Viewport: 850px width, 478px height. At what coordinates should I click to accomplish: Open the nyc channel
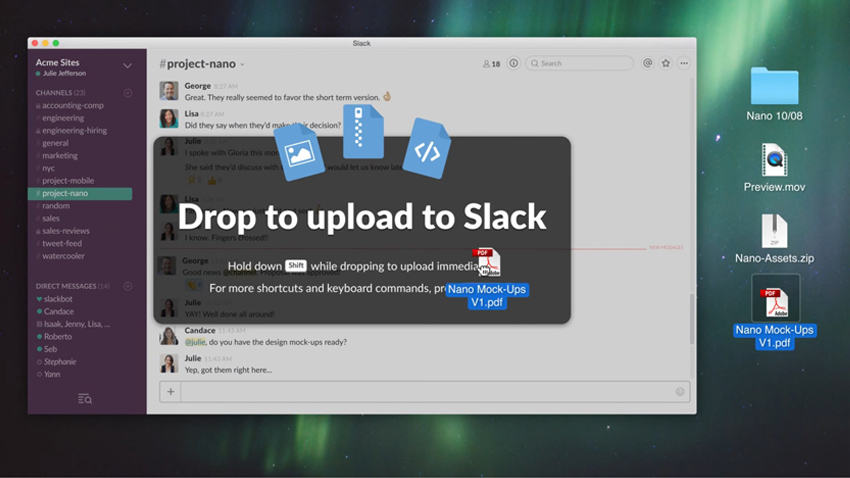point(48,168)
